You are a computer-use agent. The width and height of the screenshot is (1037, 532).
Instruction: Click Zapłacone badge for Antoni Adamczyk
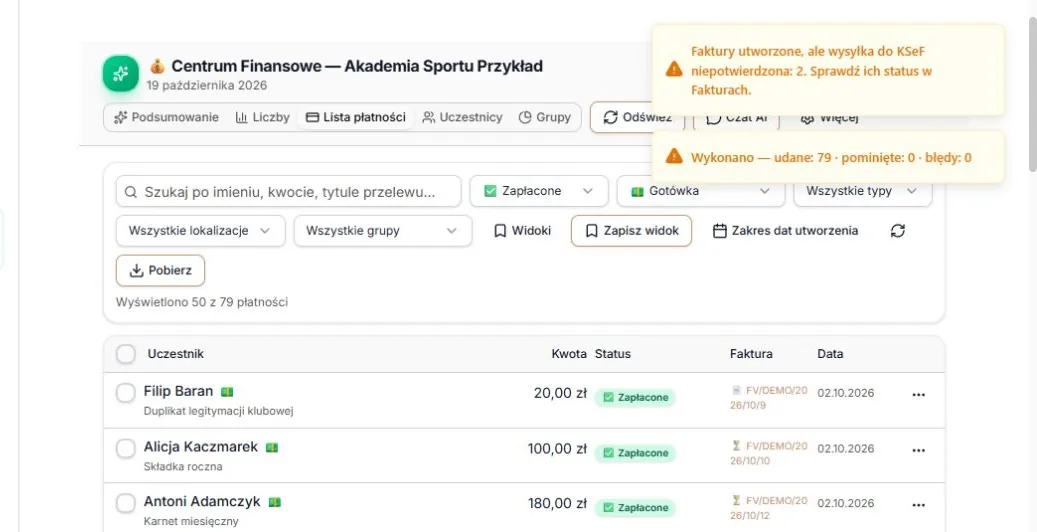(x=635, y=508)
